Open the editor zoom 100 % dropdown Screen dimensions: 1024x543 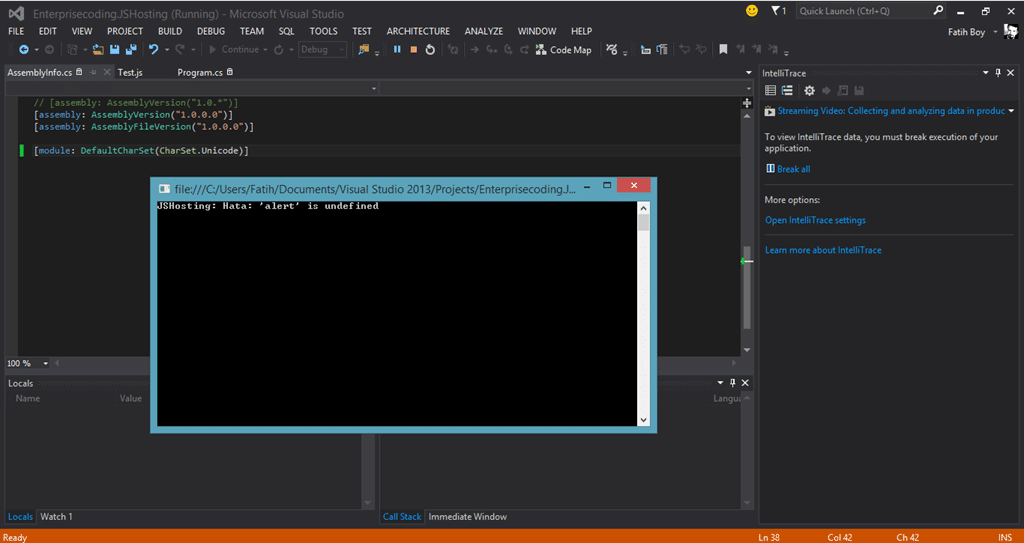pyautogui.click(x=46, y=363)
